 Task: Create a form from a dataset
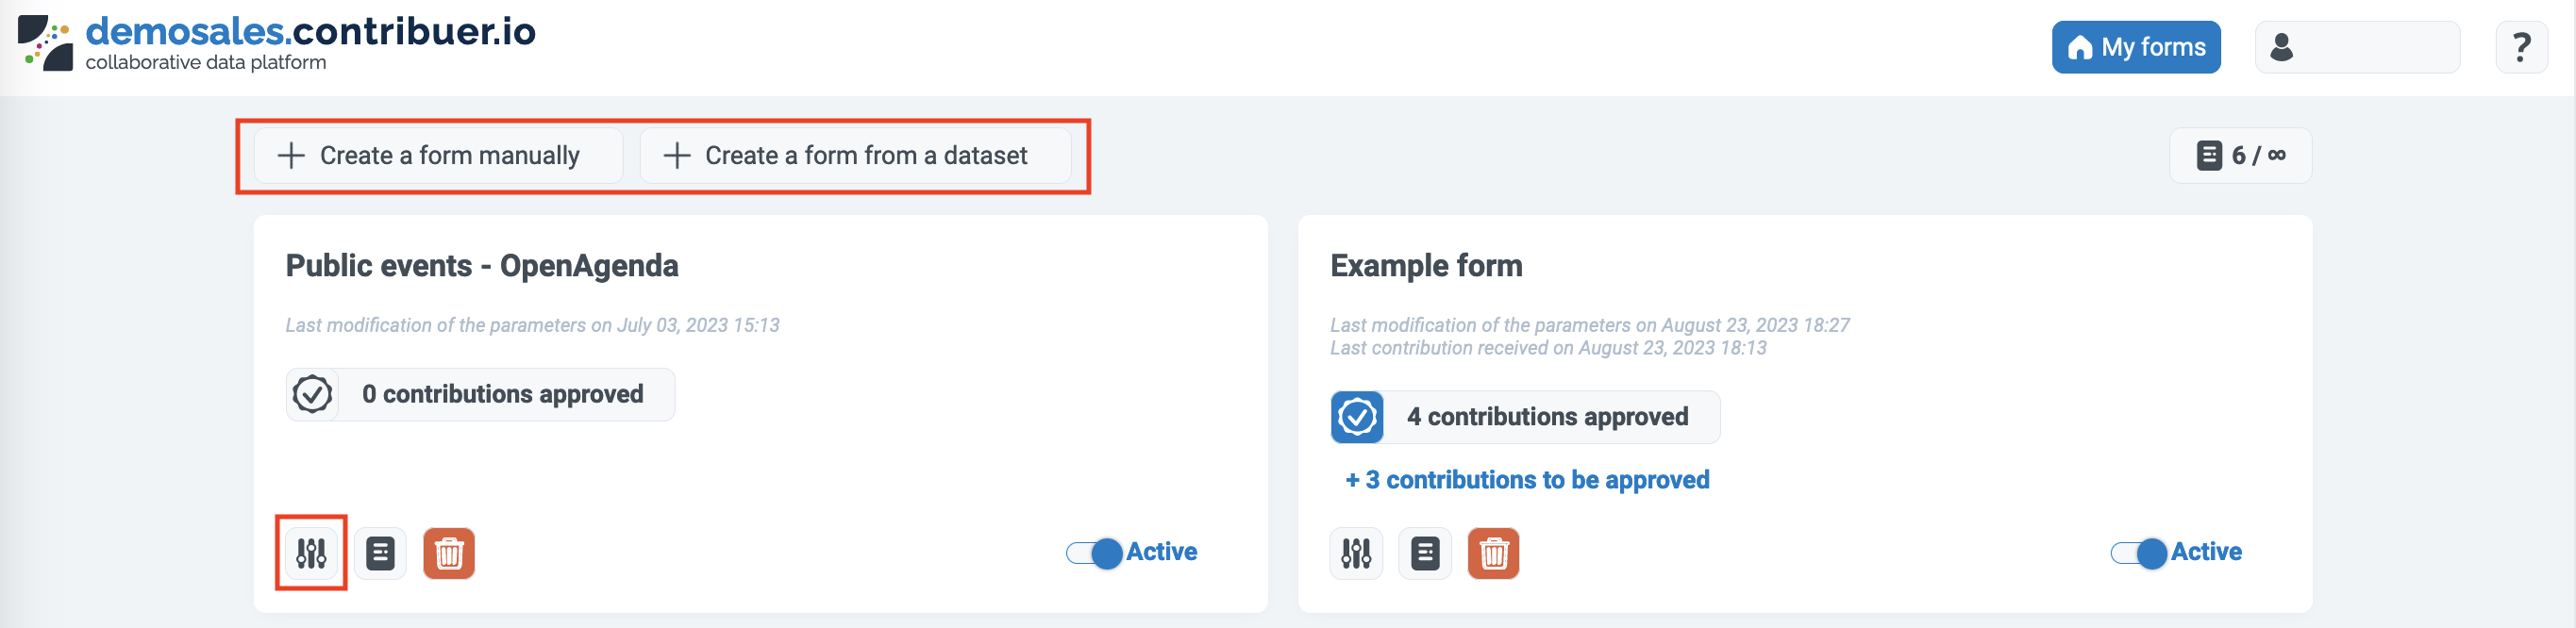point(855,156)
